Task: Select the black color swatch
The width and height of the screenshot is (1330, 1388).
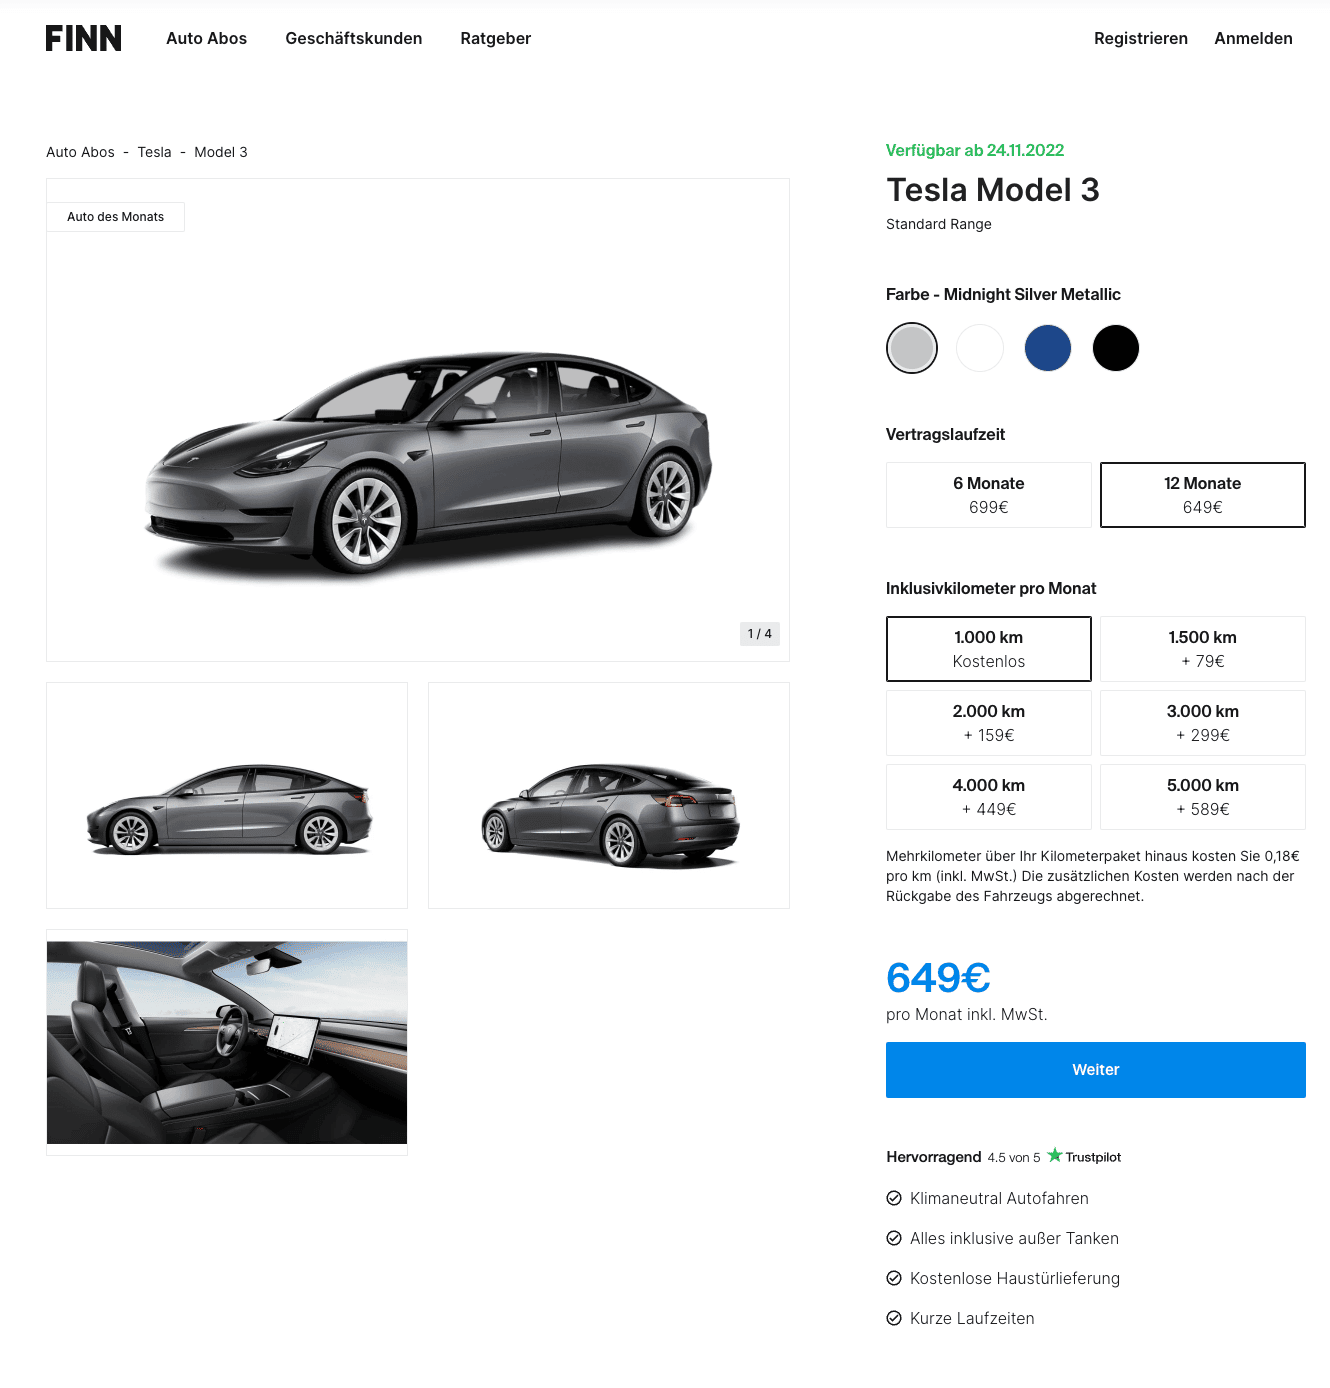Action: [1116, 348]
